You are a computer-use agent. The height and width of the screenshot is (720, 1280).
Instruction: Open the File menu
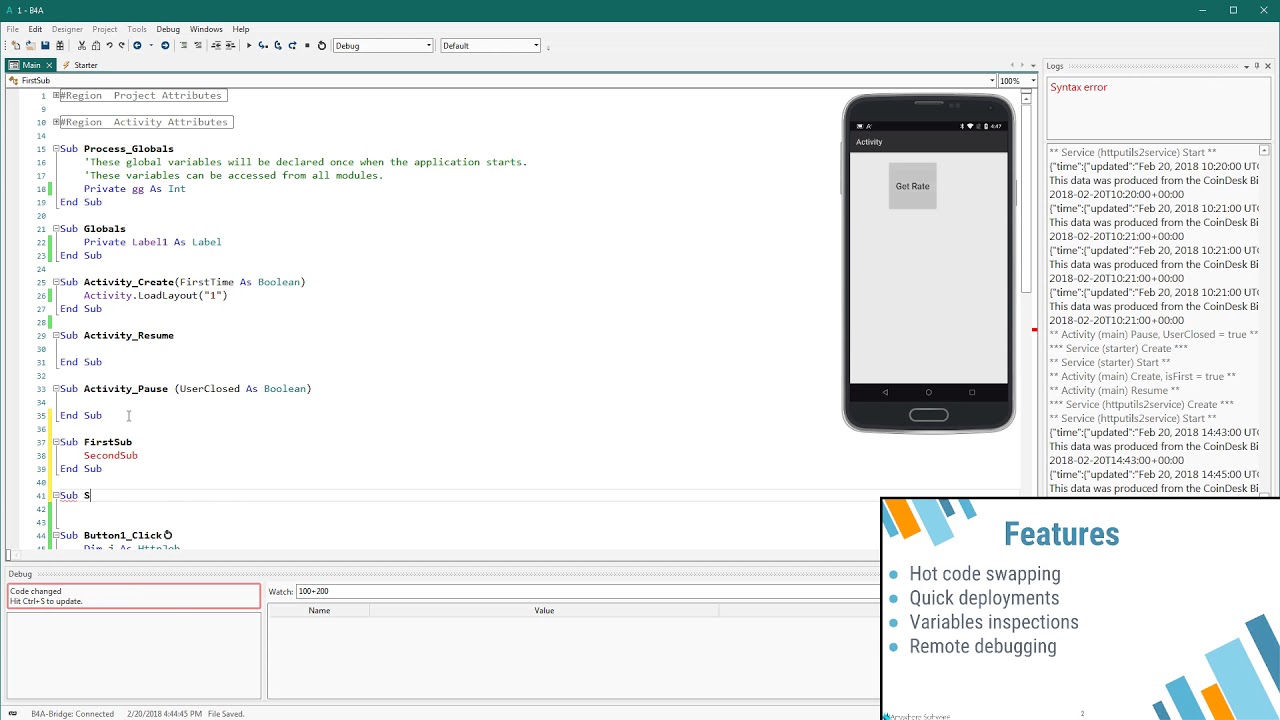point(13,29)
